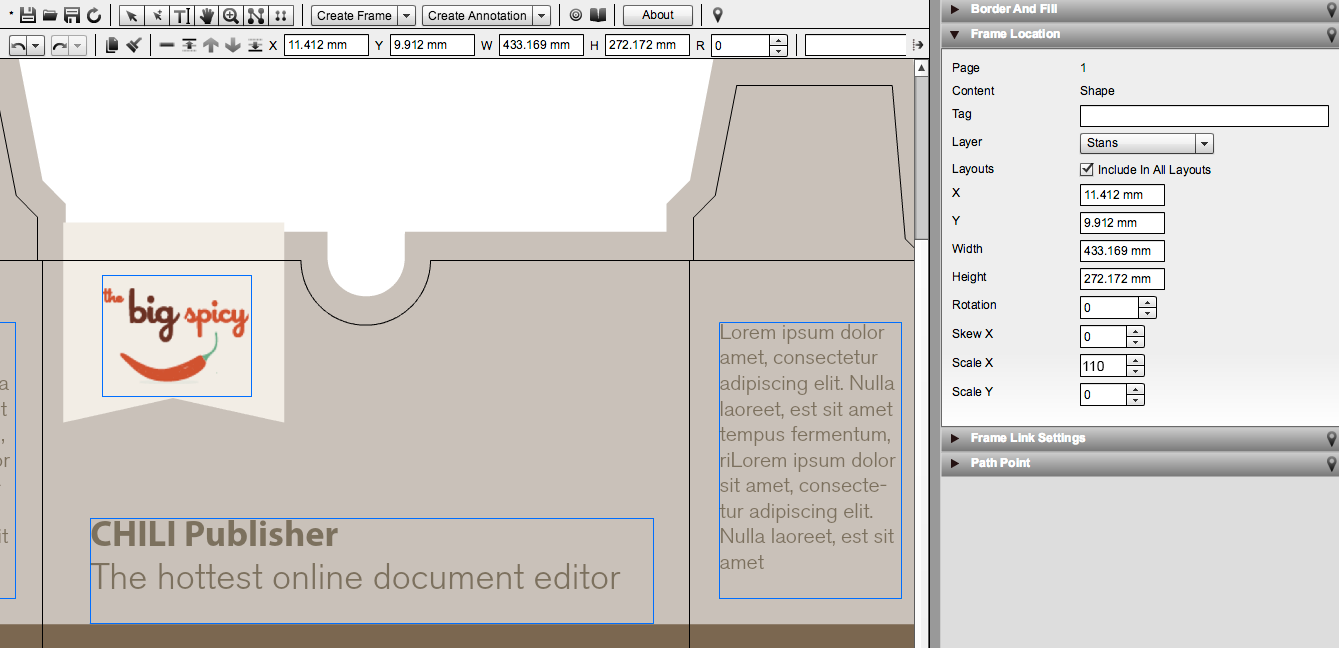Click the open folder icon
The width and height of the screenshot is (1339, 648).
point(49,15)
